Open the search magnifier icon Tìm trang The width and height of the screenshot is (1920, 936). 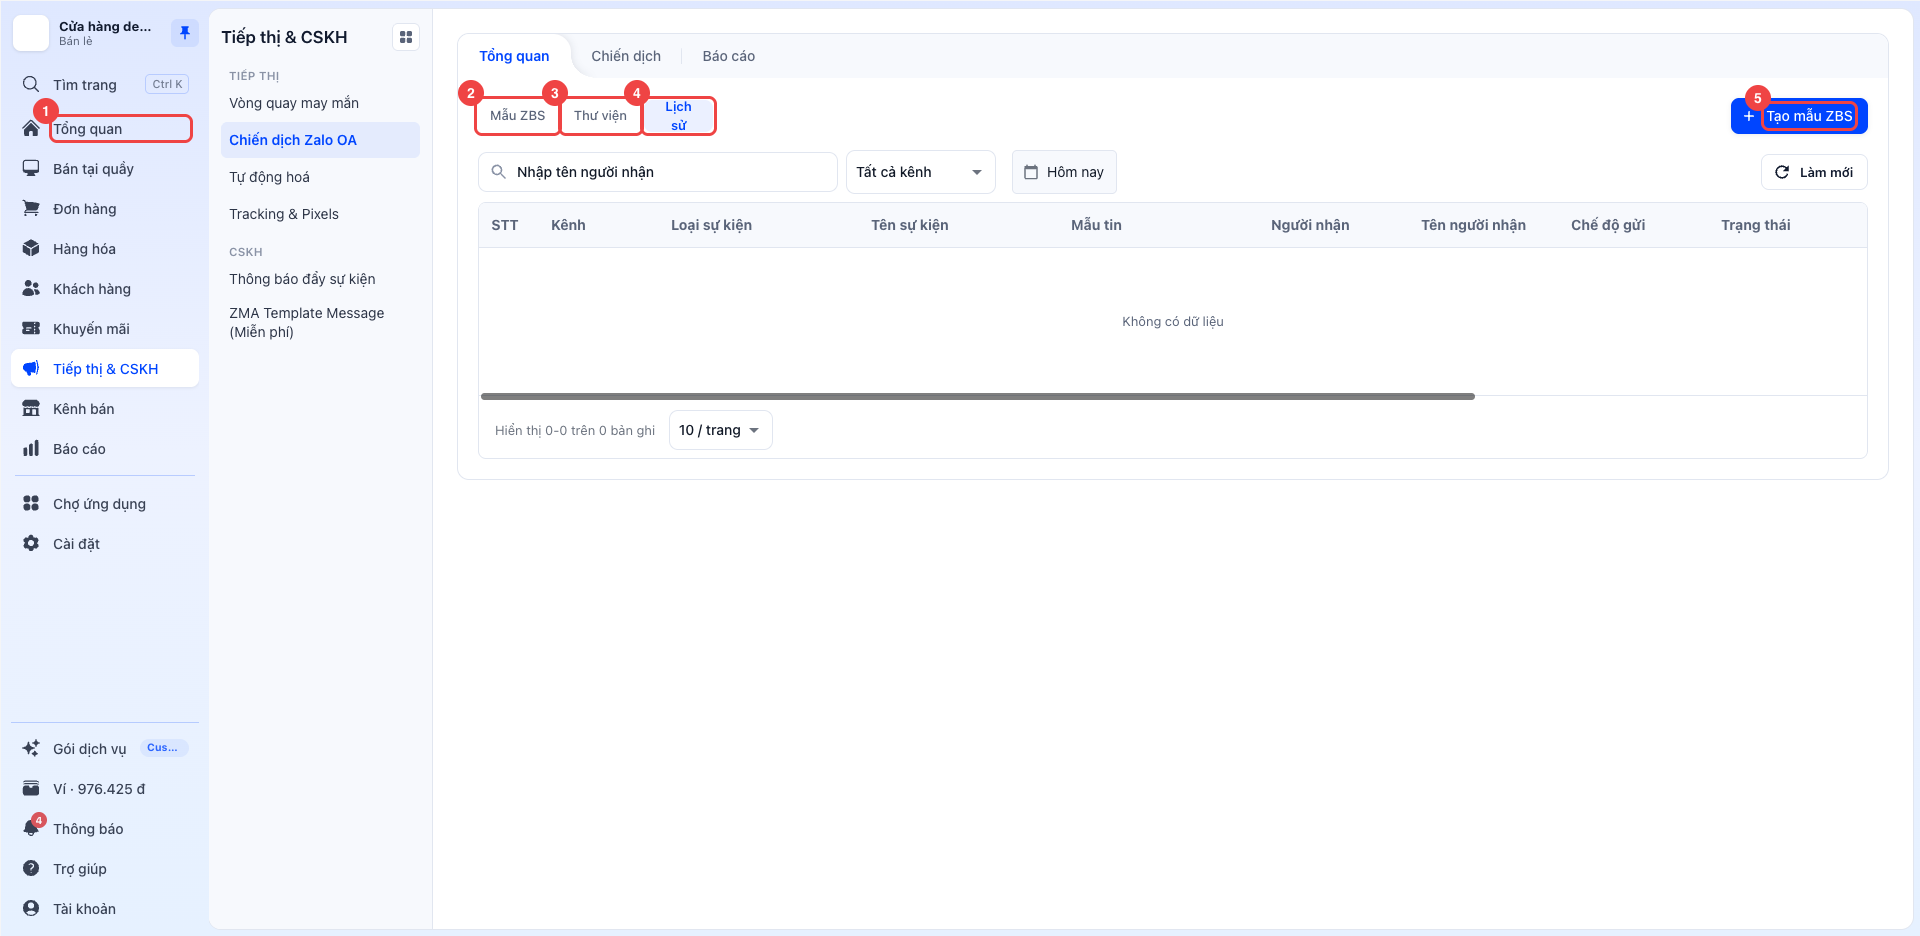click(31, 84)
